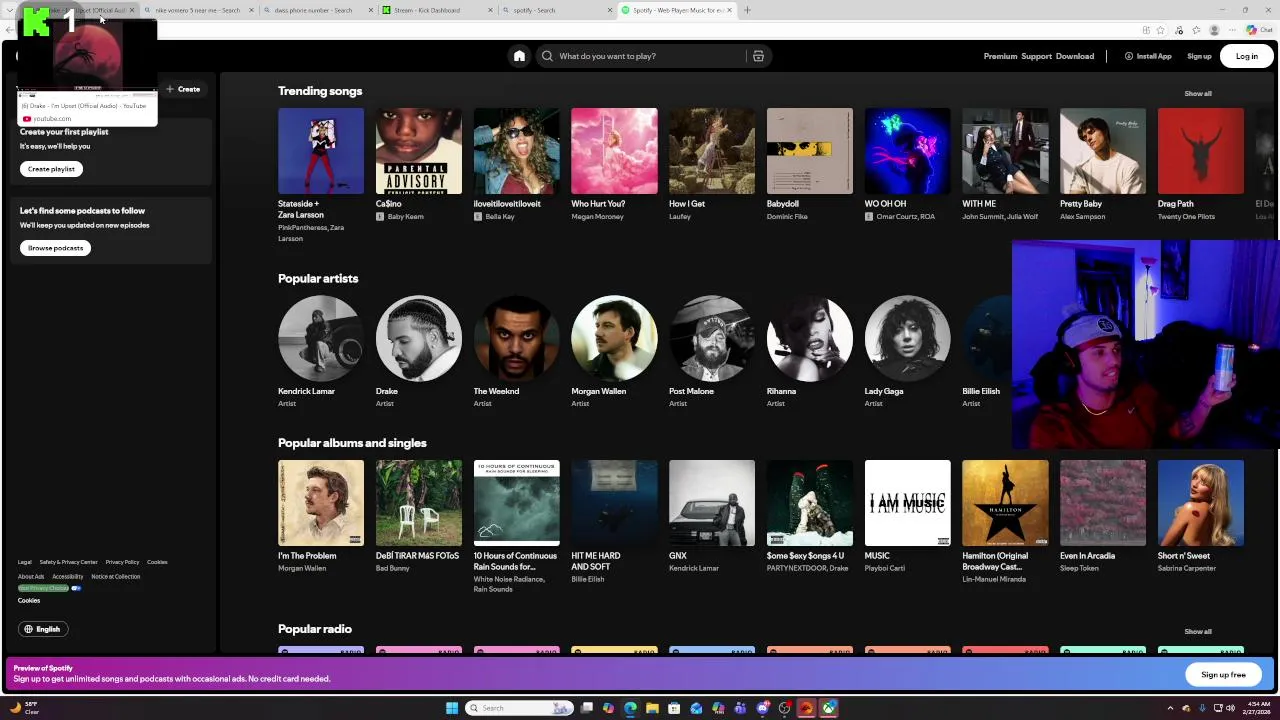Show all Trending songs
Image resolution: width=1280 pixels, height=720 pixels.
click(x=1198, y=93)
